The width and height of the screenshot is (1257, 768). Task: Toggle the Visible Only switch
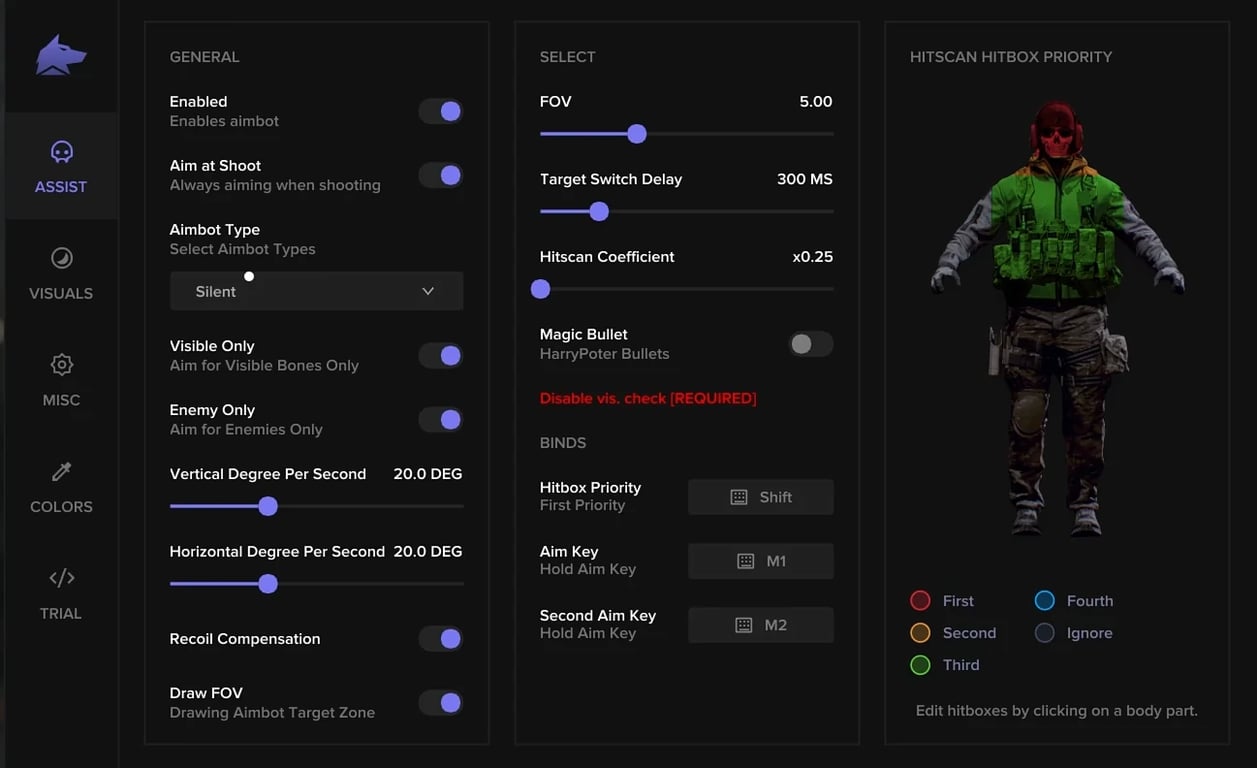tap(440, 355)
